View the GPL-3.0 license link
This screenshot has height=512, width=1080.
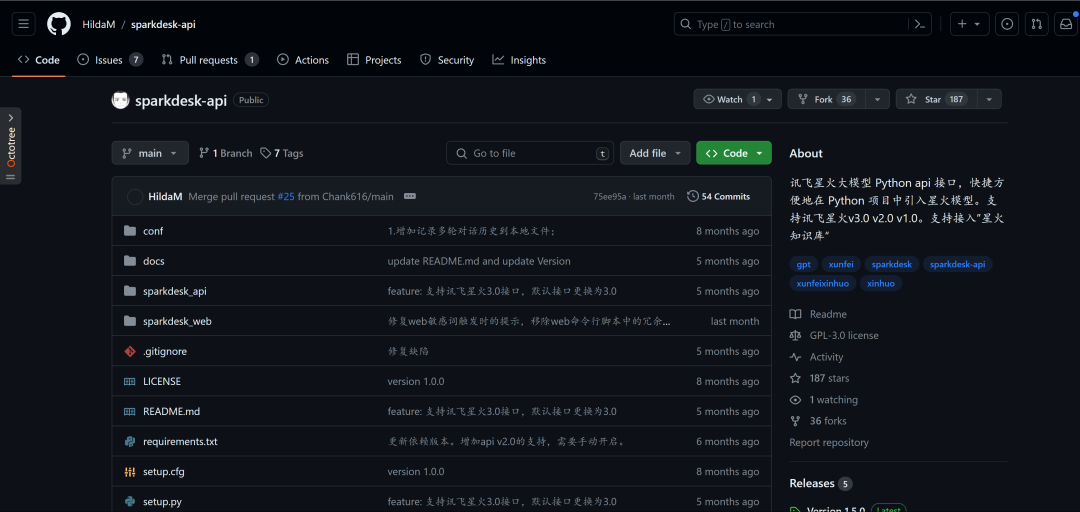tap(835, 336)
